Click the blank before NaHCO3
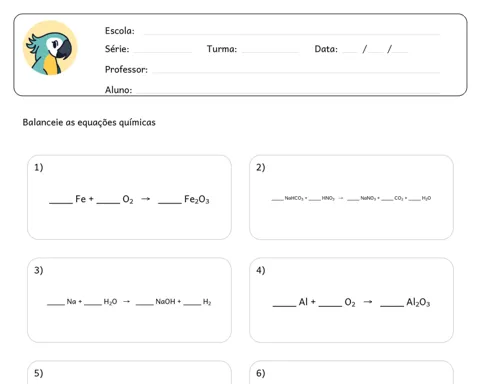Screen dimensions: 480x384 [x=277, y=200]
